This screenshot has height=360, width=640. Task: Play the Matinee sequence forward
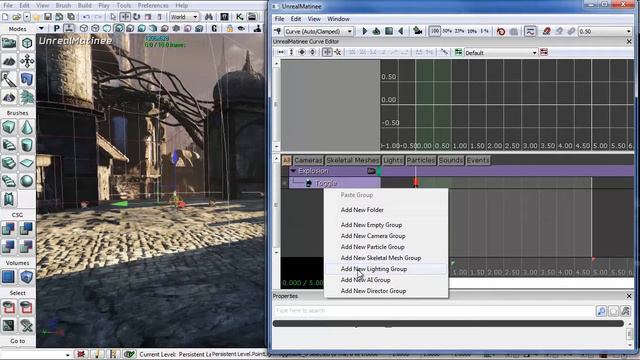point(364,31)
